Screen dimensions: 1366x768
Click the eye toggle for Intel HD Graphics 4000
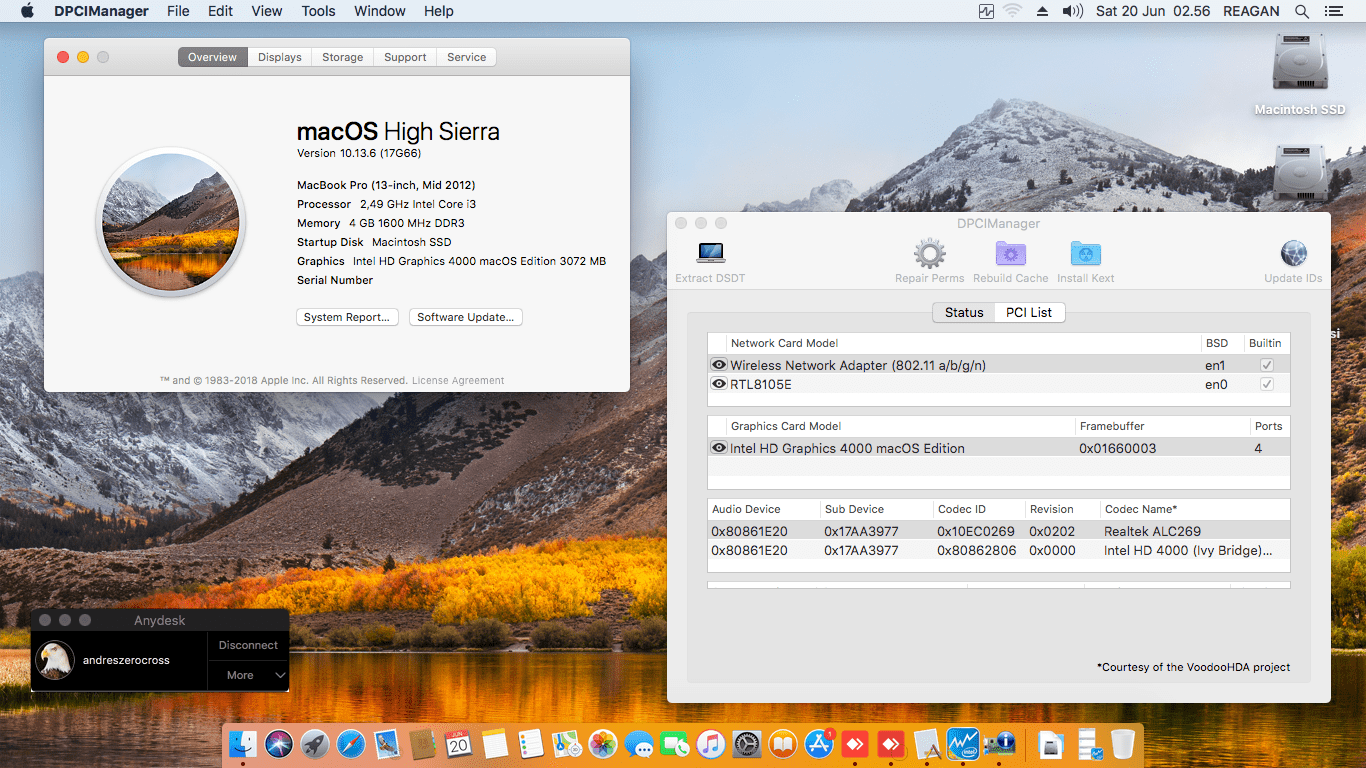(x=719, y=448)
